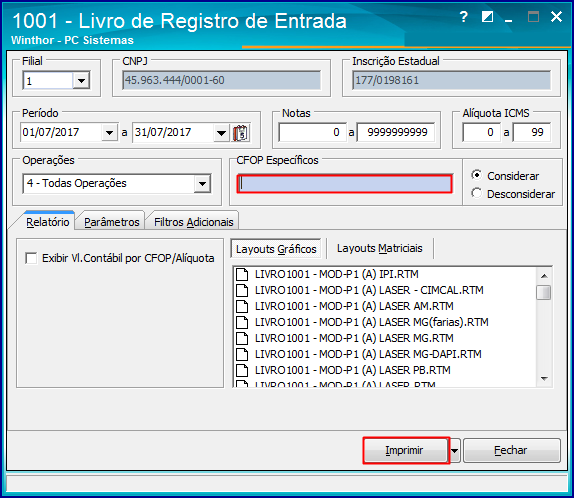
Task: Select the Layouts Matriciais tab
Action: tap(380, 248)
